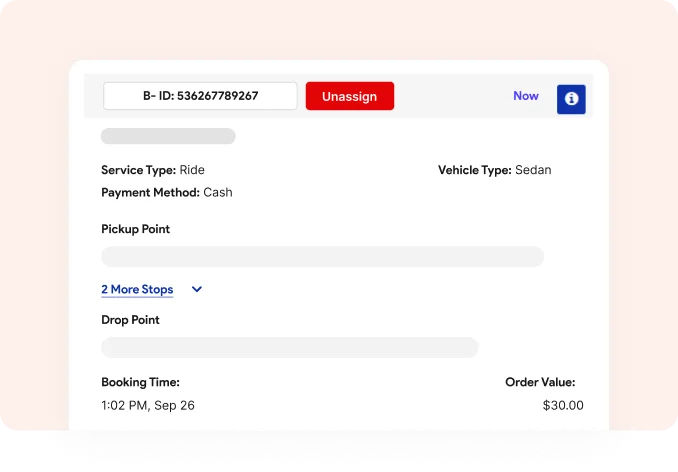Click the Booking Time: label
The image size is (678, 472).
tap(140, 382)
